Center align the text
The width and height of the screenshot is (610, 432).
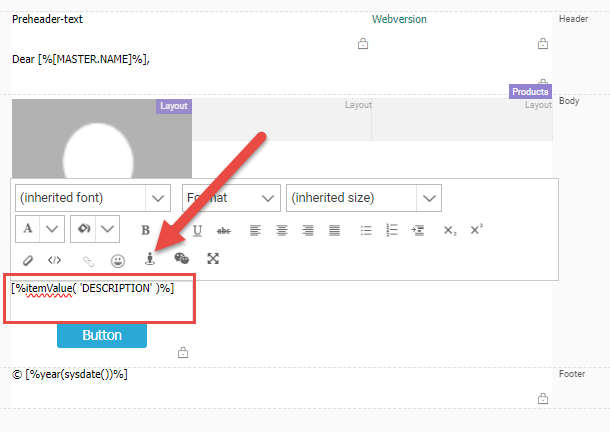[282, 230]
